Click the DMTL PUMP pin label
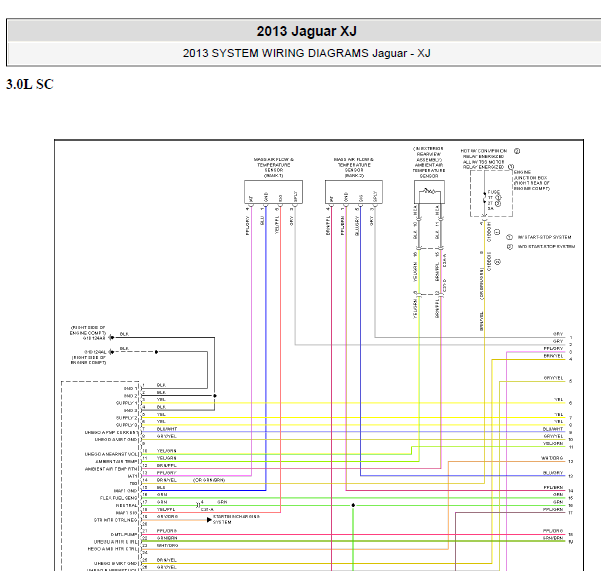 [x=124, y=535]
